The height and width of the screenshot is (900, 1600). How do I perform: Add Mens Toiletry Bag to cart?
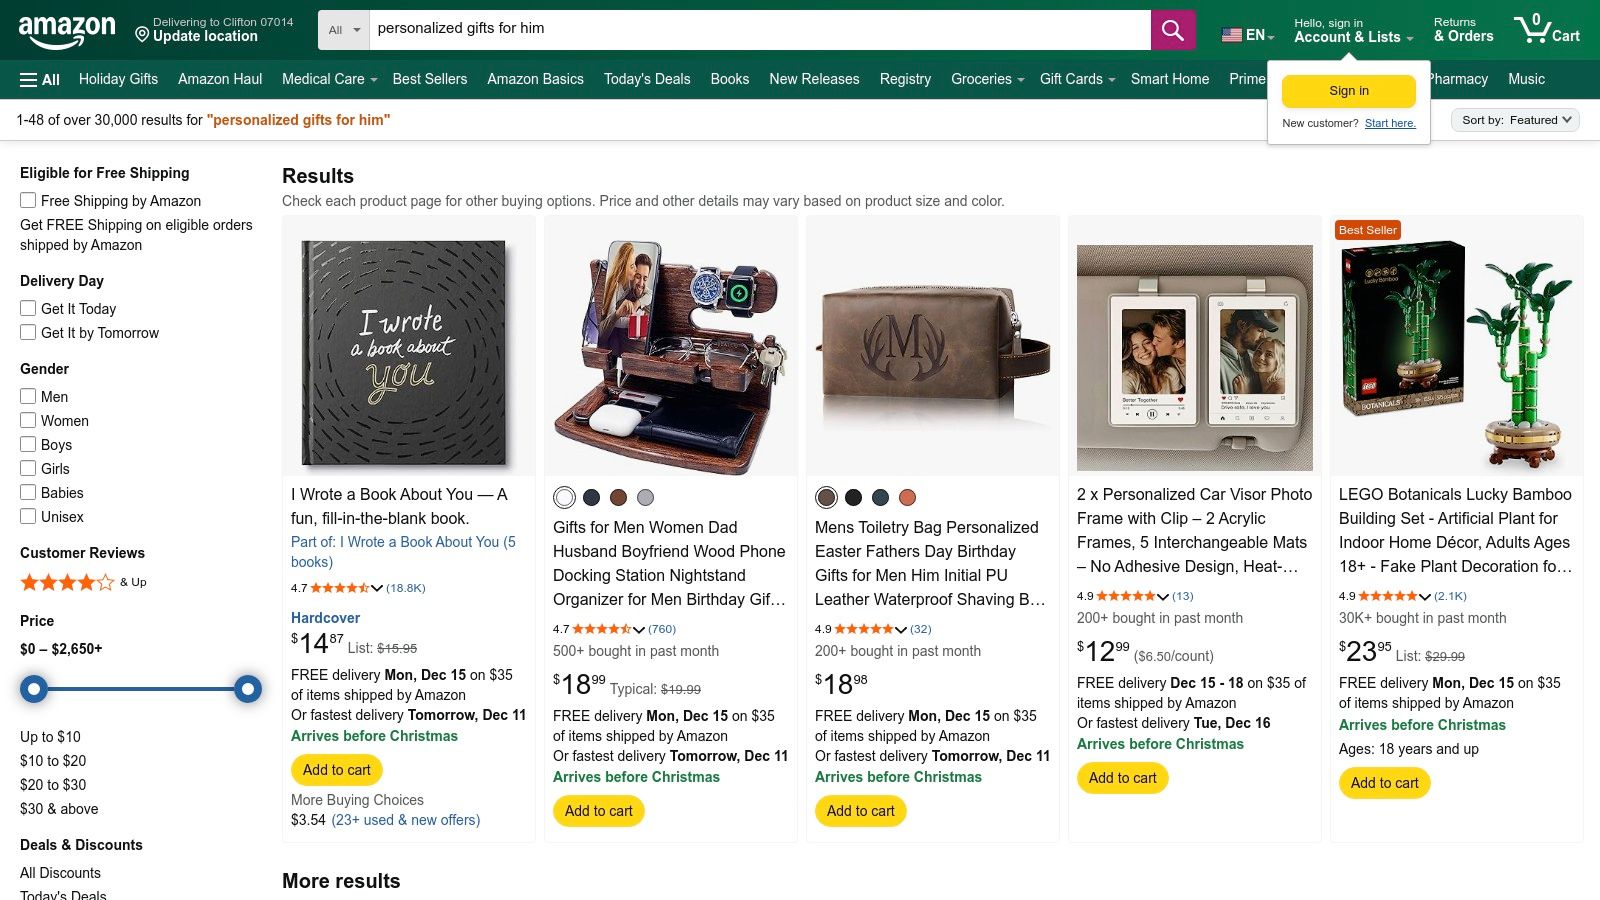[x=861, y=811]
